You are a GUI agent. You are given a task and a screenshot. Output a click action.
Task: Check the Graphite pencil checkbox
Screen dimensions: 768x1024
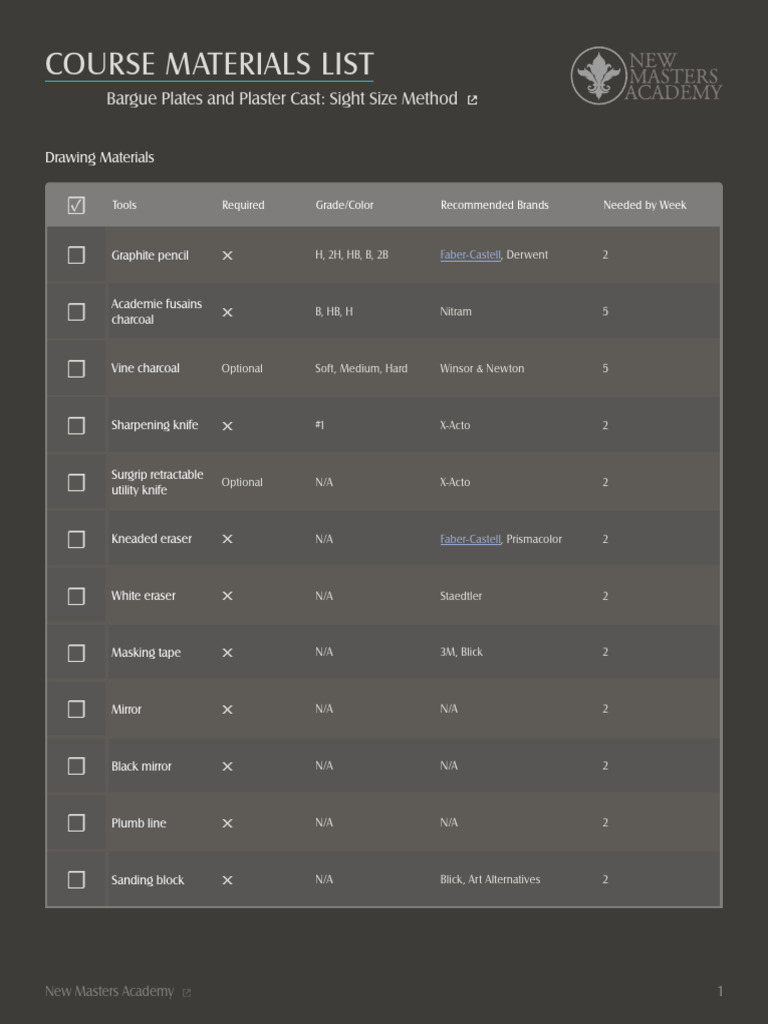(x=76, y=256)
